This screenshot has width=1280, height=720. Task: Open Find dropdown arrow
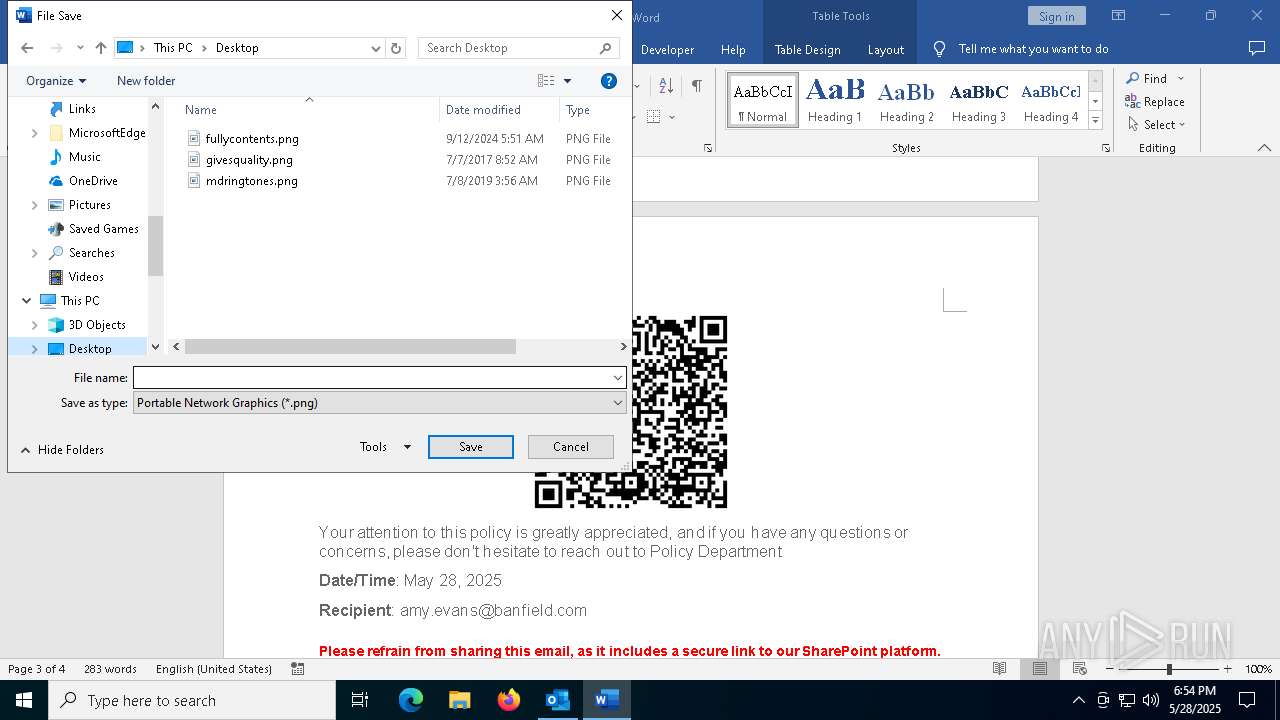[x=1181, y=78]
